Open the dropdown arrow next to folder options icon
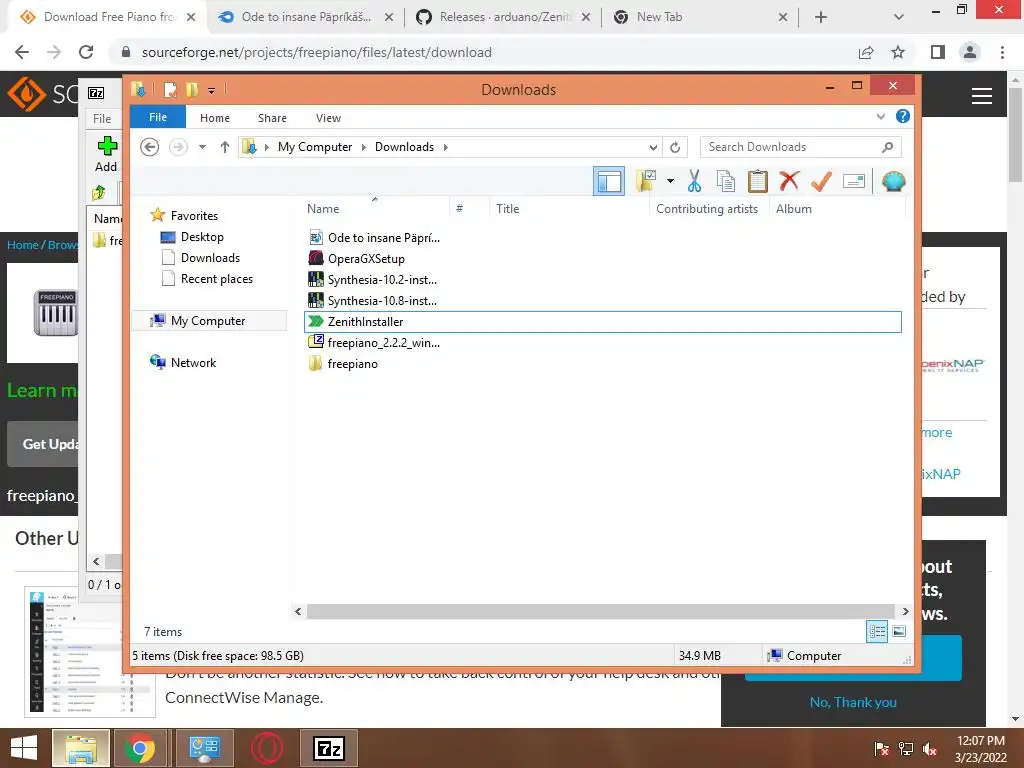1024x768 pixels. point(671,181)
